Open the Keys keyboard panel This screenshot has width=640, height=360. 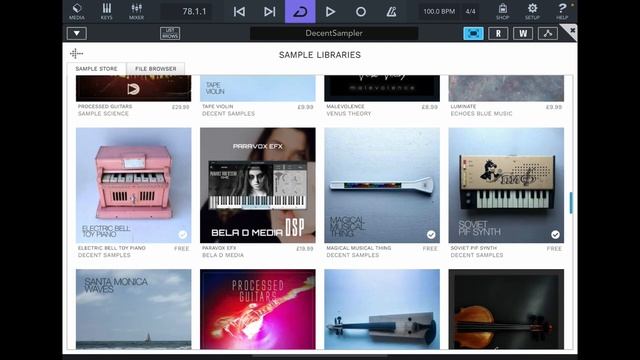(x=107, y=11)
